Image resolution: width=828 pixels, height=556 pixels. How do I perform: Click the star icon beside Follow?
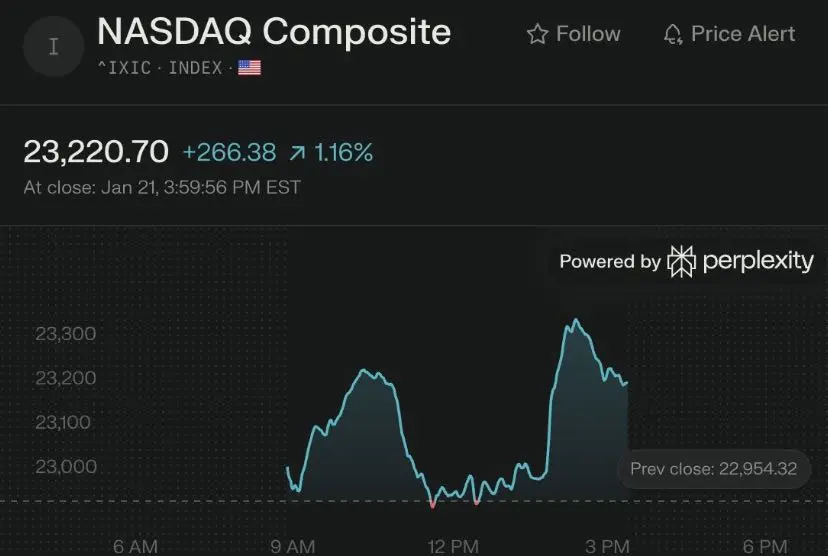tap(538, 35)
